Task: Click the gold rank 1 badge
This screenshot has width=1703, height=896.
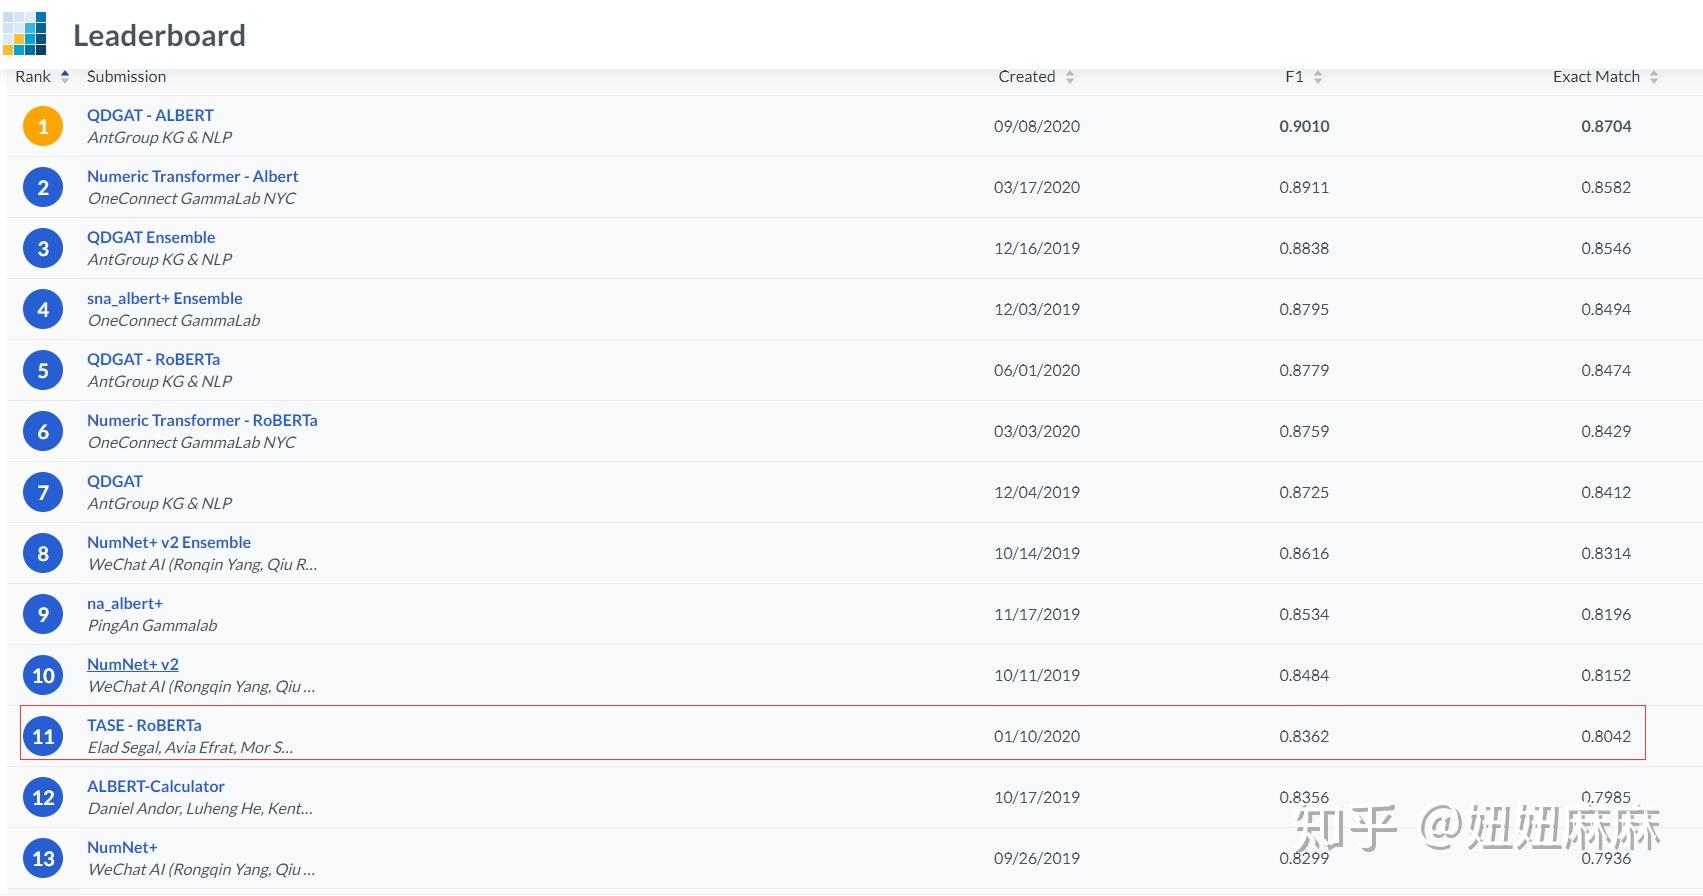Action: (43, 126)
